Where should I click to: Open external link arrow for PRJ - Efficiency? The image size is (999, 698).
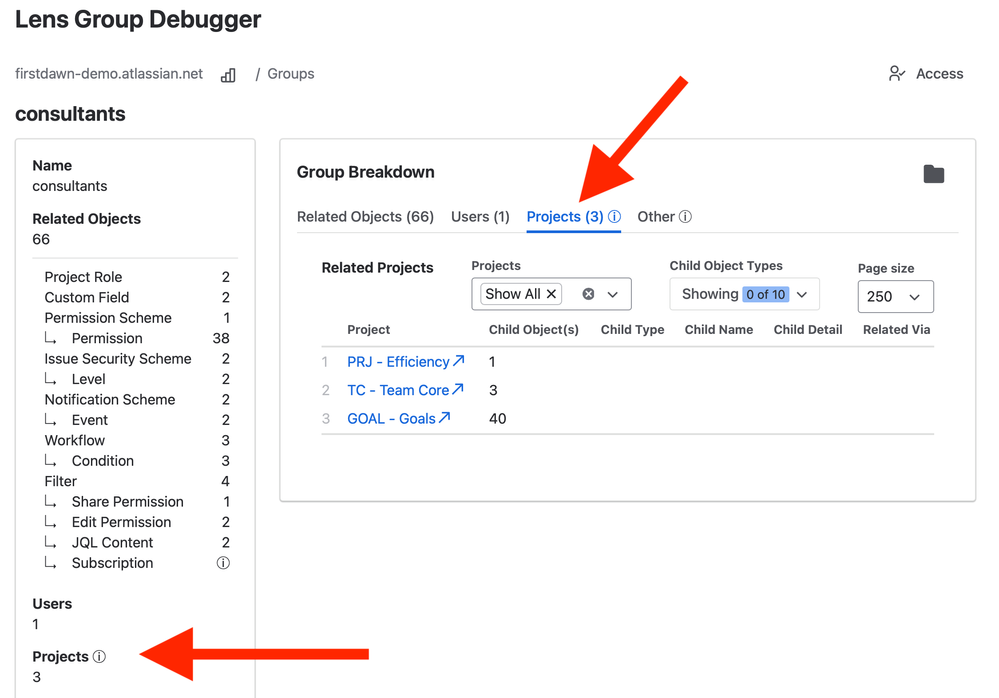[x=459, y=360]
